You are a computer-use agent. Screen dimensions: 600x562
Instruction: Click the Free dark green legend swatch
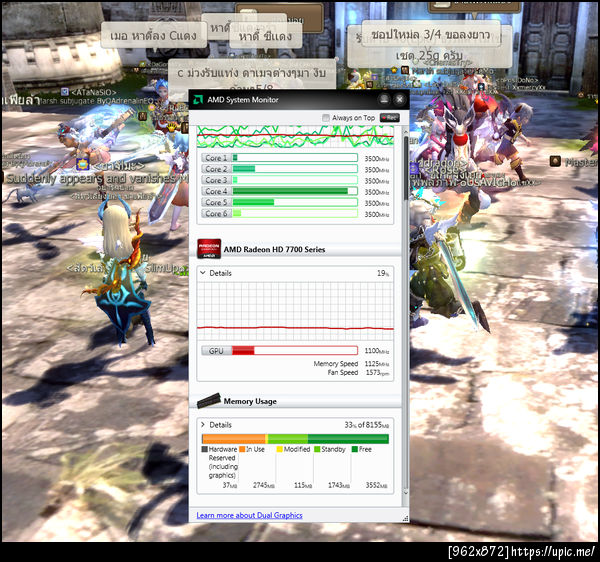354,449
